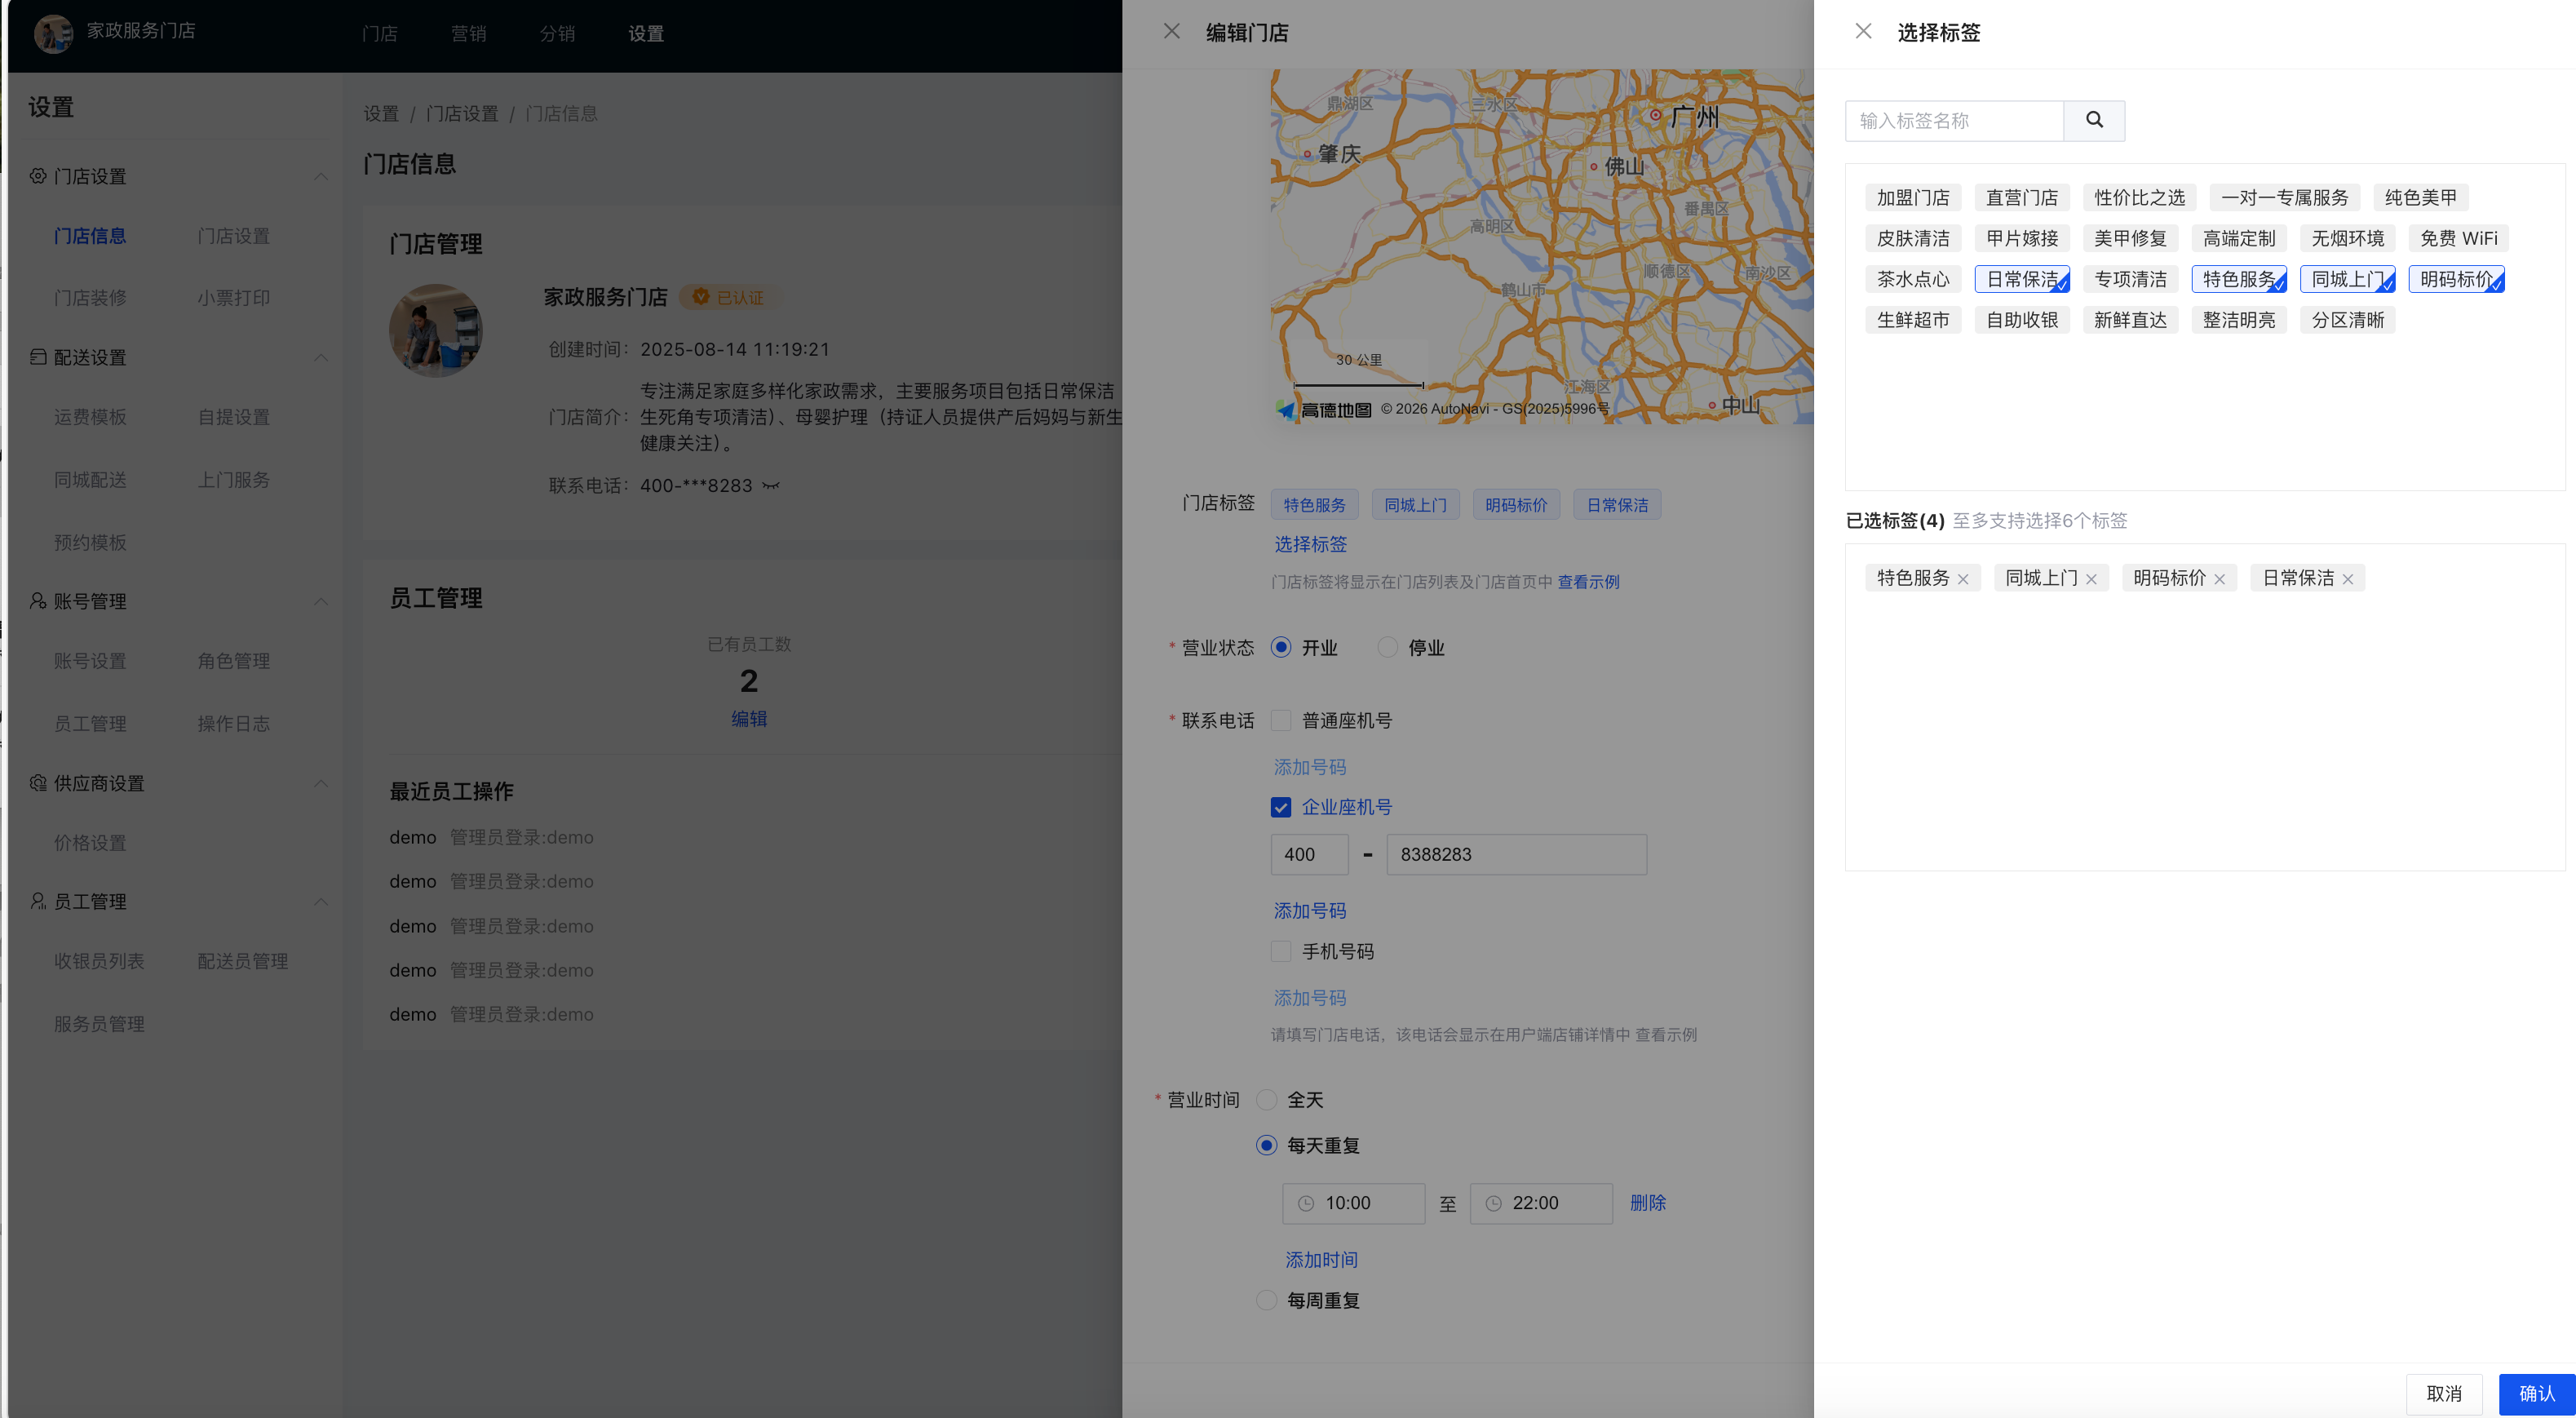Close the 编辑门店 drawer

point(1171,31)
